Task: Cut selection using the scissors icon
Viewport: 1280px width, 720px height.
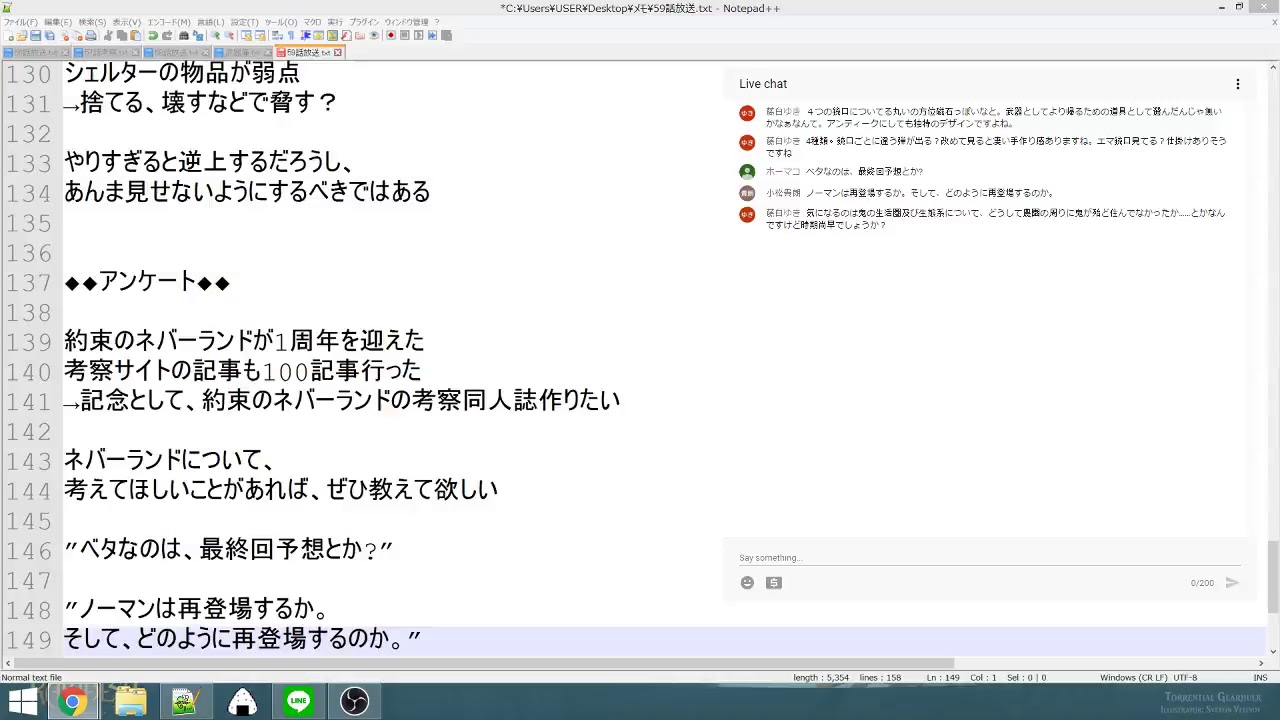Action: tap(107, 36)
